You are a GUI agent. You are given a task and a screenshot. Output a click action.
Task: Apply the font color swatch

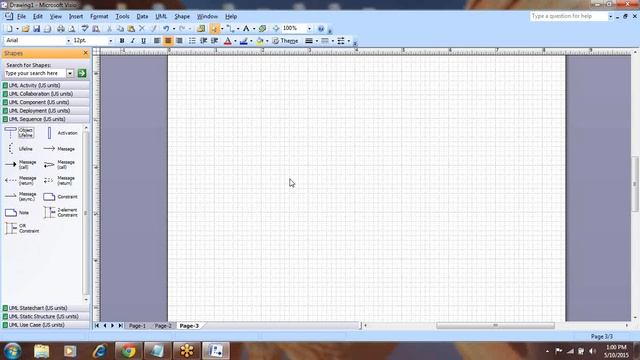(228, 41)
